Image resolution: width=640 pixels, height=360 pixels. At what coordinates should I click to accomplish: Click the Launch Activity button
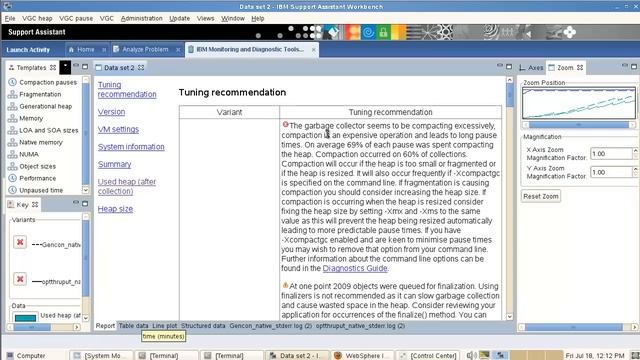28,50
